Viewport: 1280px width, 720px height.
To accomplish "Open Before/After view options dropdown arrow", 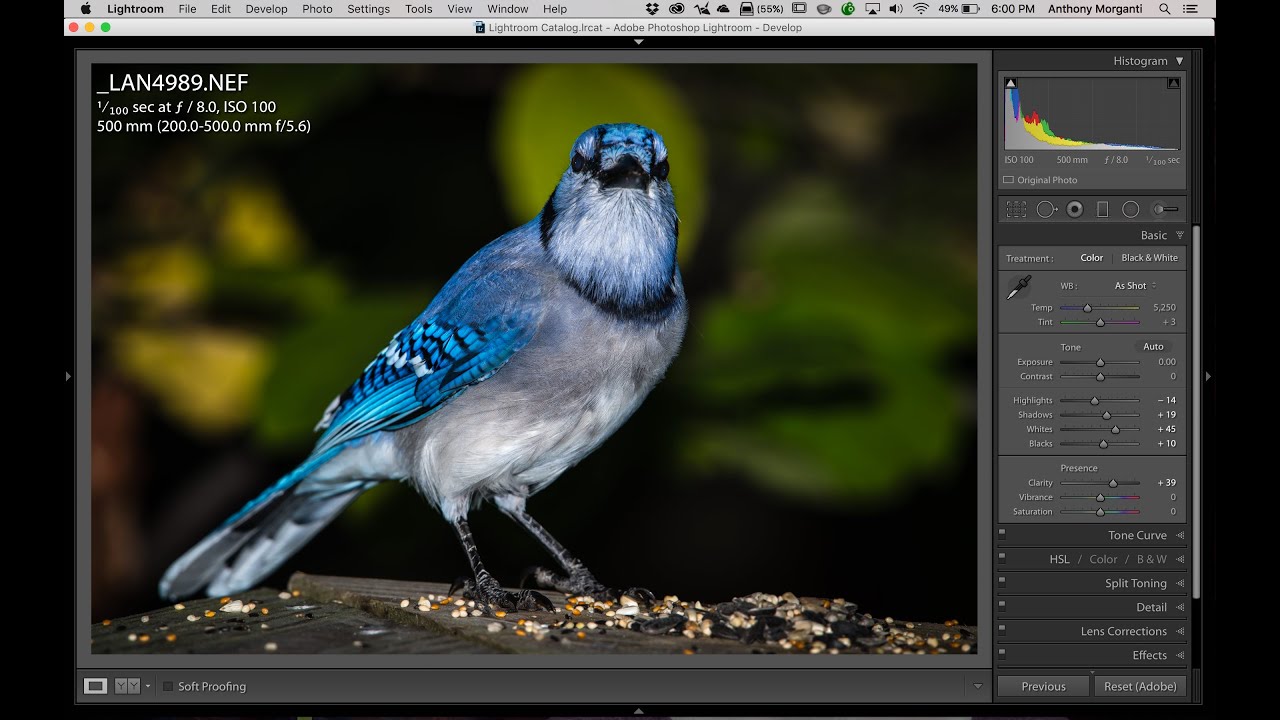I will point(148,686).
